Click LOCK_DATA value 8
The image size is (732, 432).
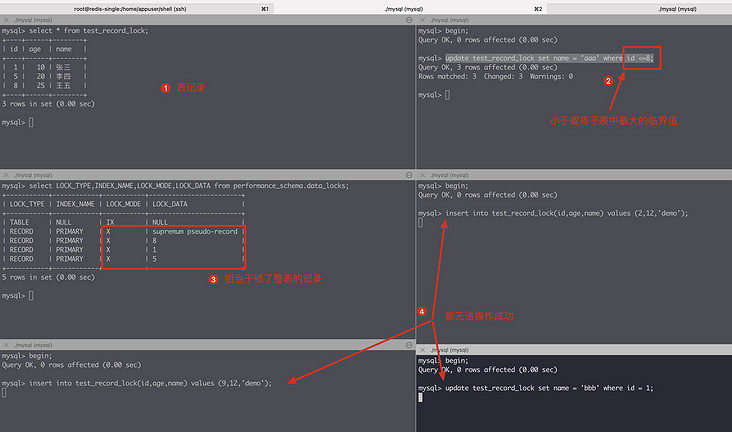[x=155, y=241]
